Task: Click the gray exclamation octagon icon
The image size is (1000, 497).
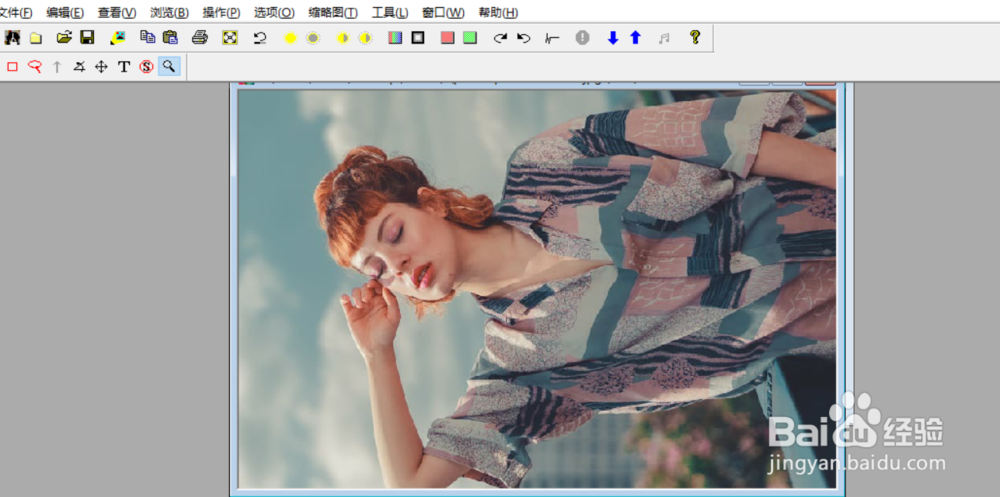Action: point(582,38)
